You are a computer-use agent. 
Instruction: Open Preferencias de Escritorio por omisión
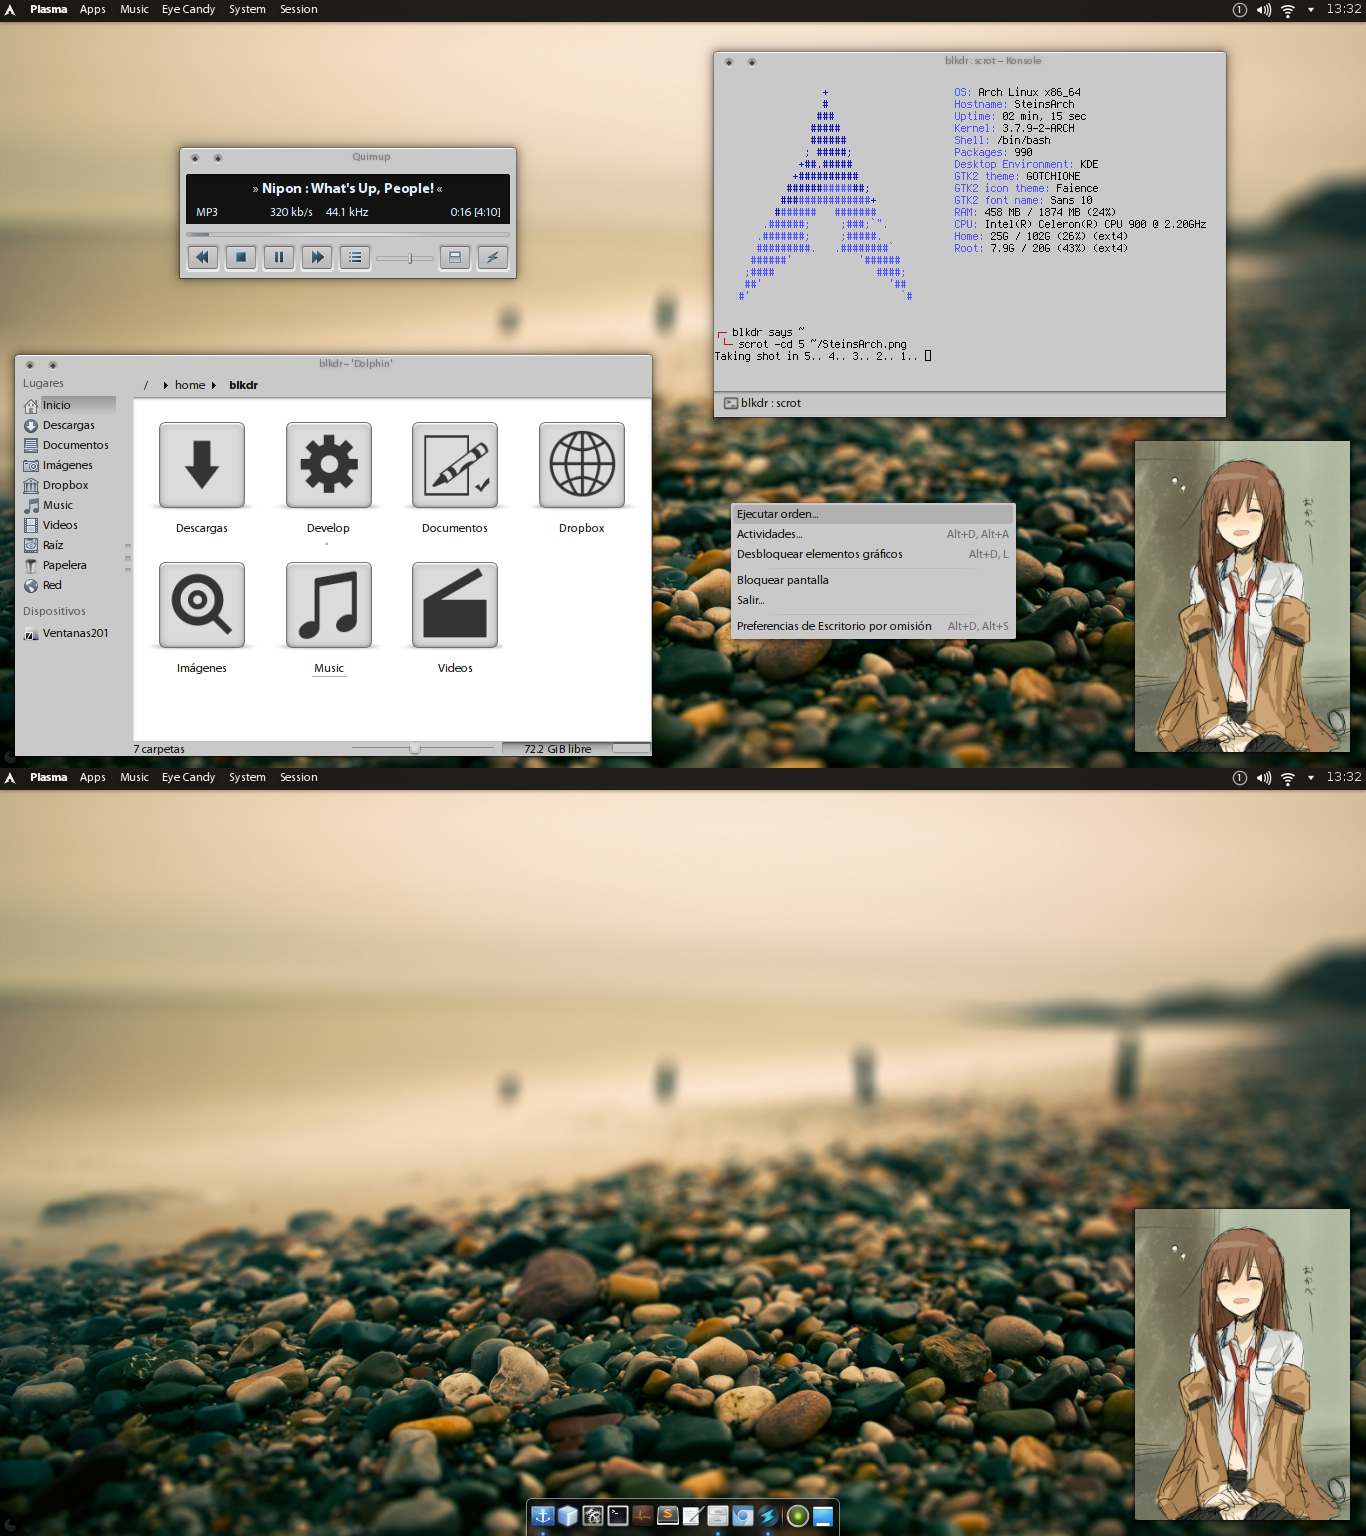tap(873, 626)
